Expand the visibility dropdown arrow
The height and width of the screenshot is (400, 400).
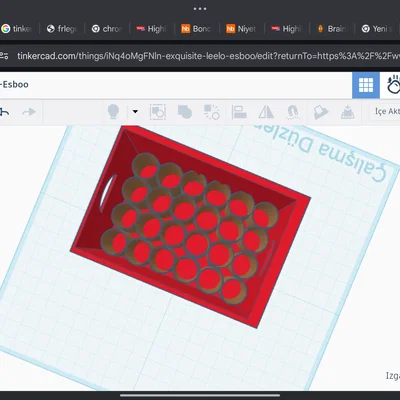(135, 112)
